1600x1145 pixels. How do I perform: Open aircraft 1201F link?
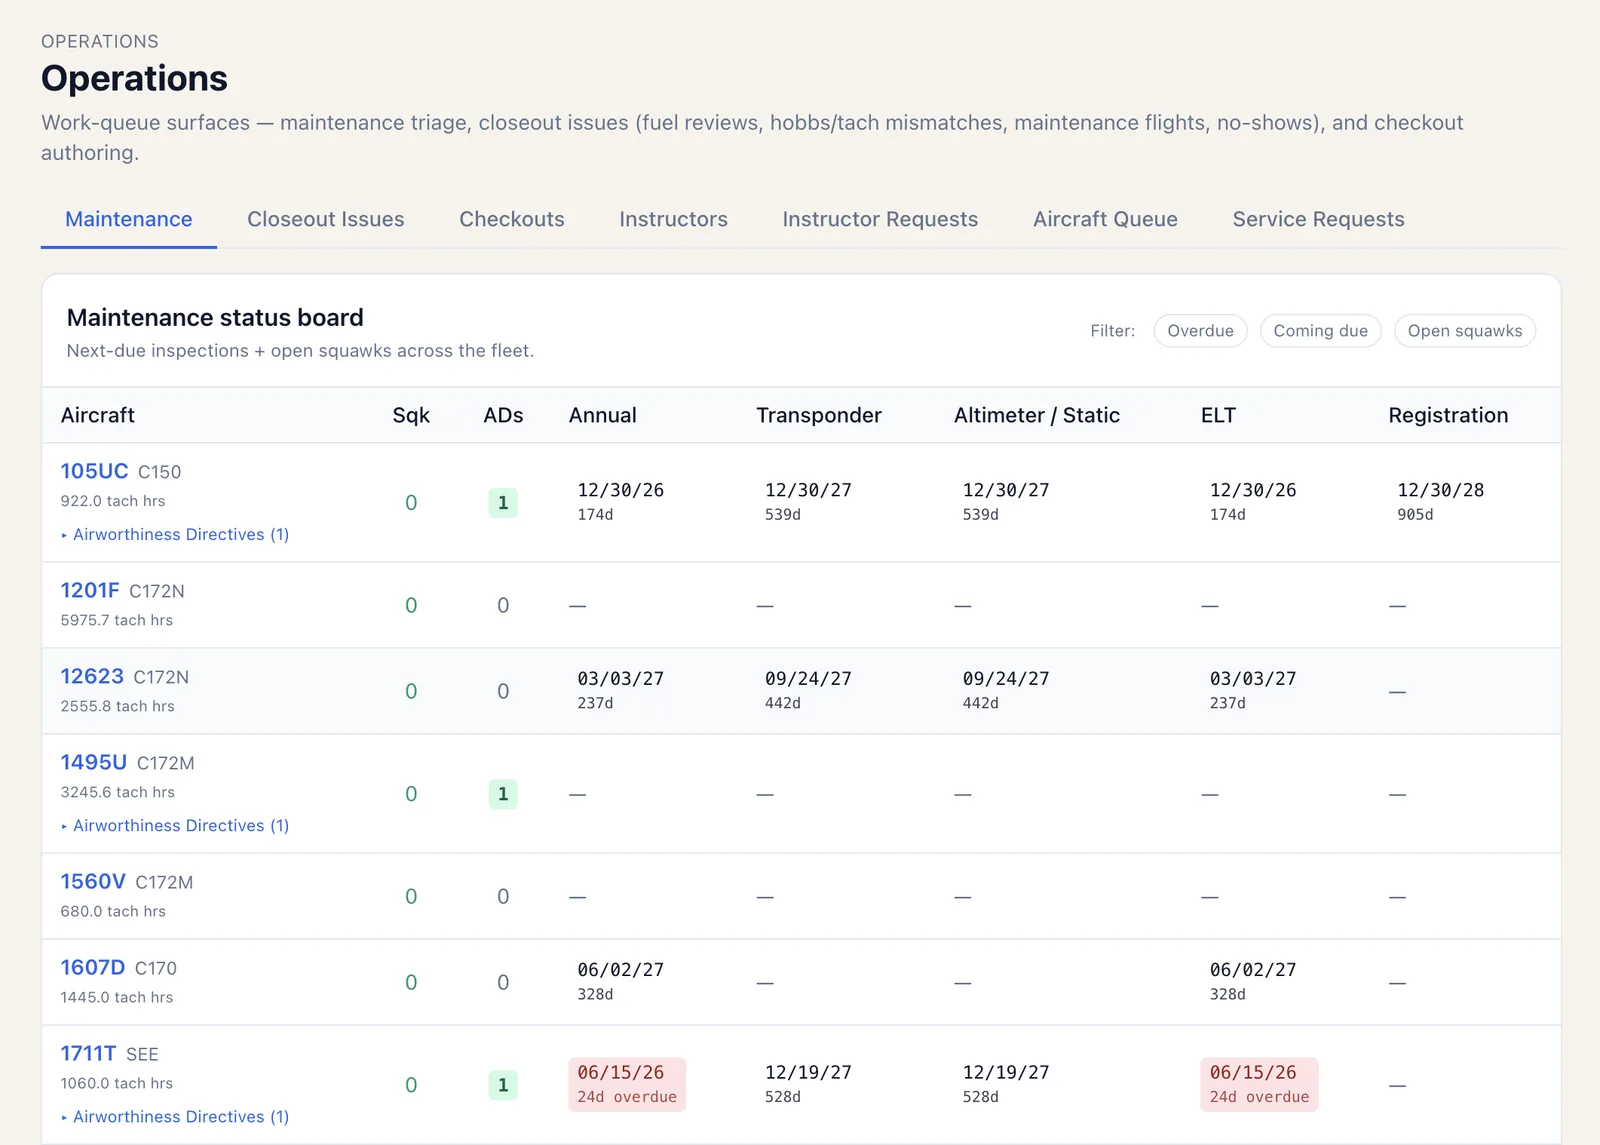(x=90, y=590)
